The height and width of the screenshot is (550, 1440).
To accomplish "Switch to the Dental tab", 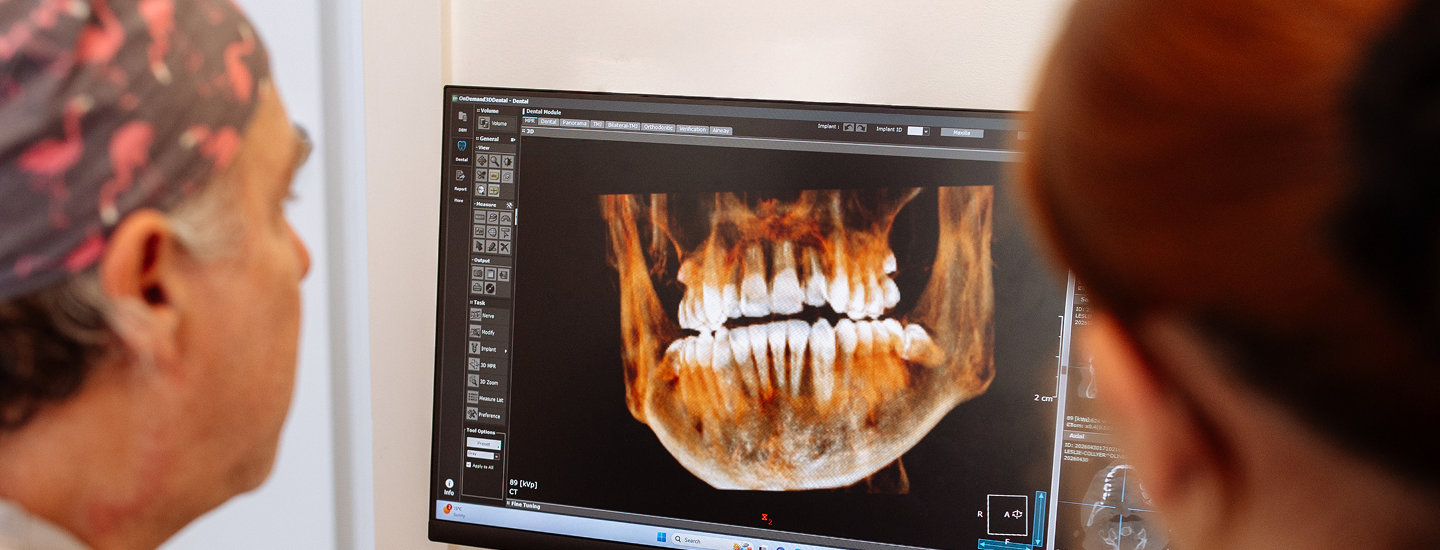I will point(548,122).
